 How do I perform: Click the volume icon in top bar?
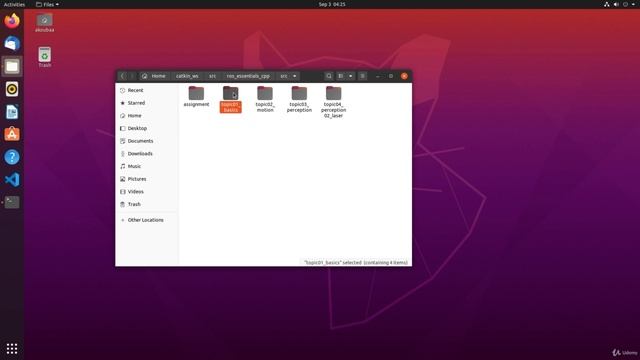[616, 4]
